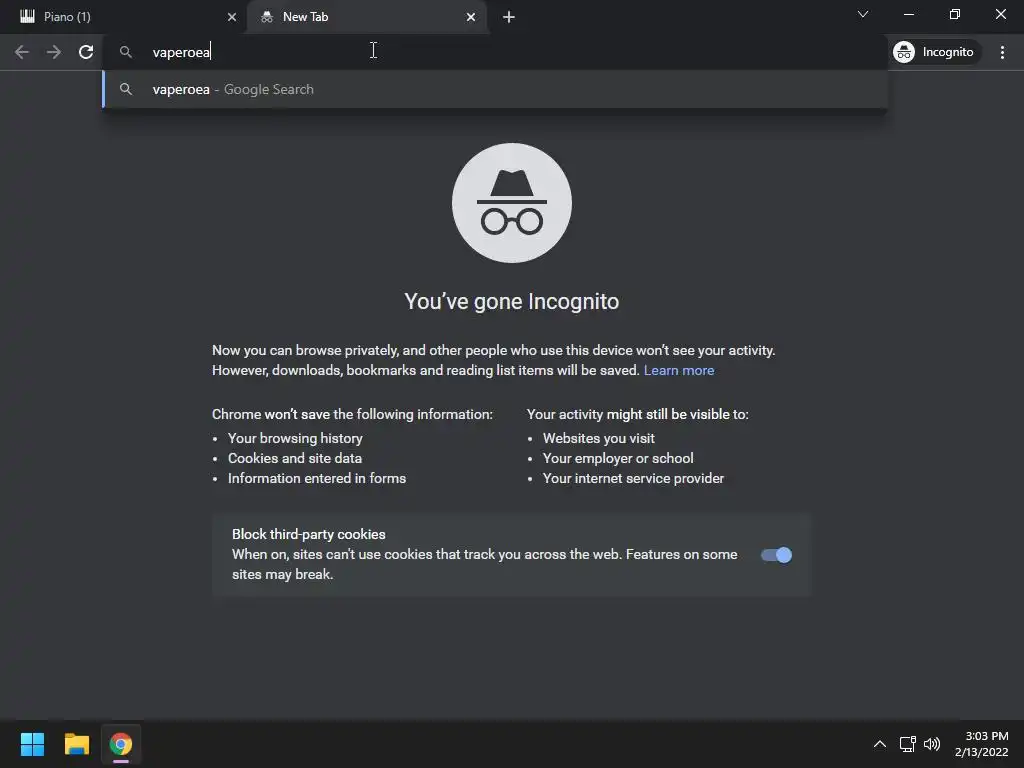The width and height of the screenshot is (1024, 768).
Task: Open the Chrome three-dot menu
Action: point(1002,52)
